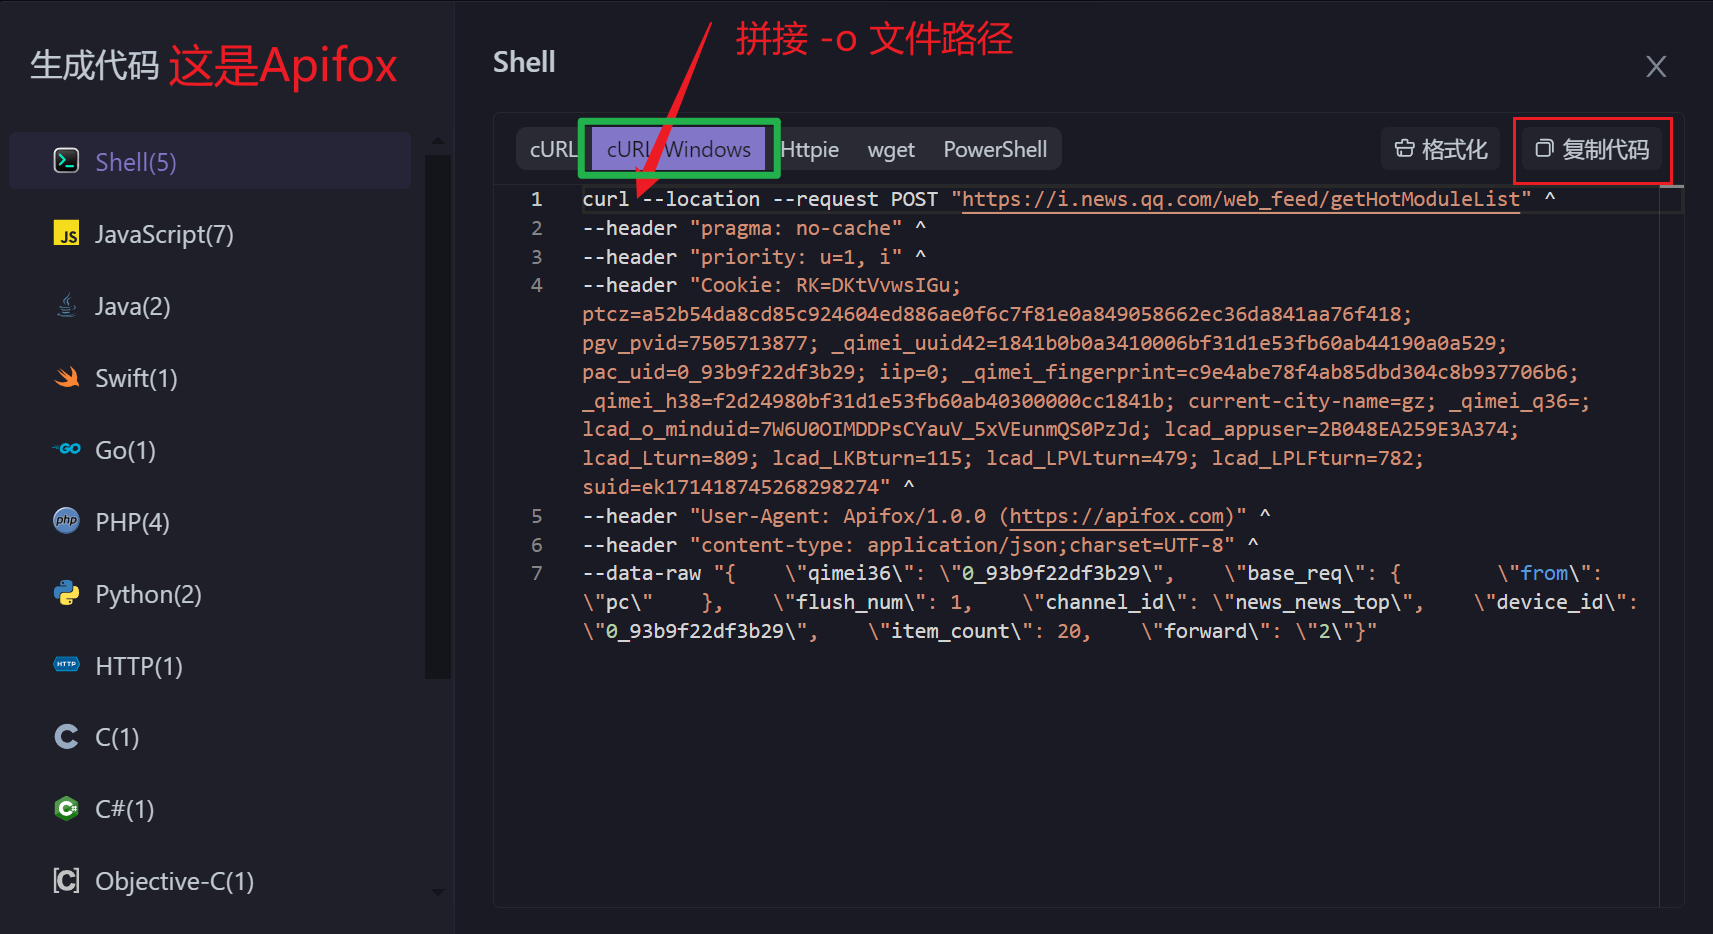1713x934 pixels.
Task: Choose the Java(2) coffee icon
Action: pyautogui.click(x=66, y=306)
